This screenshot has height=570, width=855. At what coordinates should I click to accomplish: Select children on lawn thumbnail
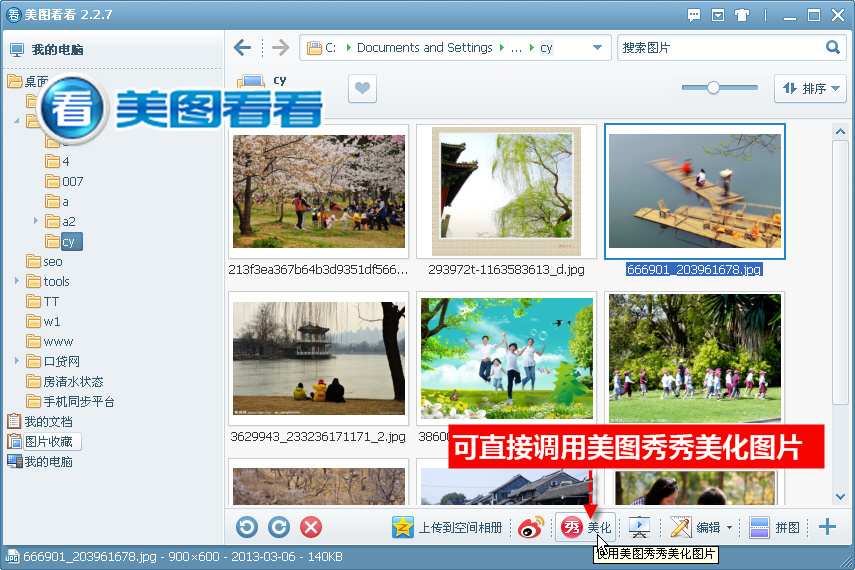pos(695,358)
